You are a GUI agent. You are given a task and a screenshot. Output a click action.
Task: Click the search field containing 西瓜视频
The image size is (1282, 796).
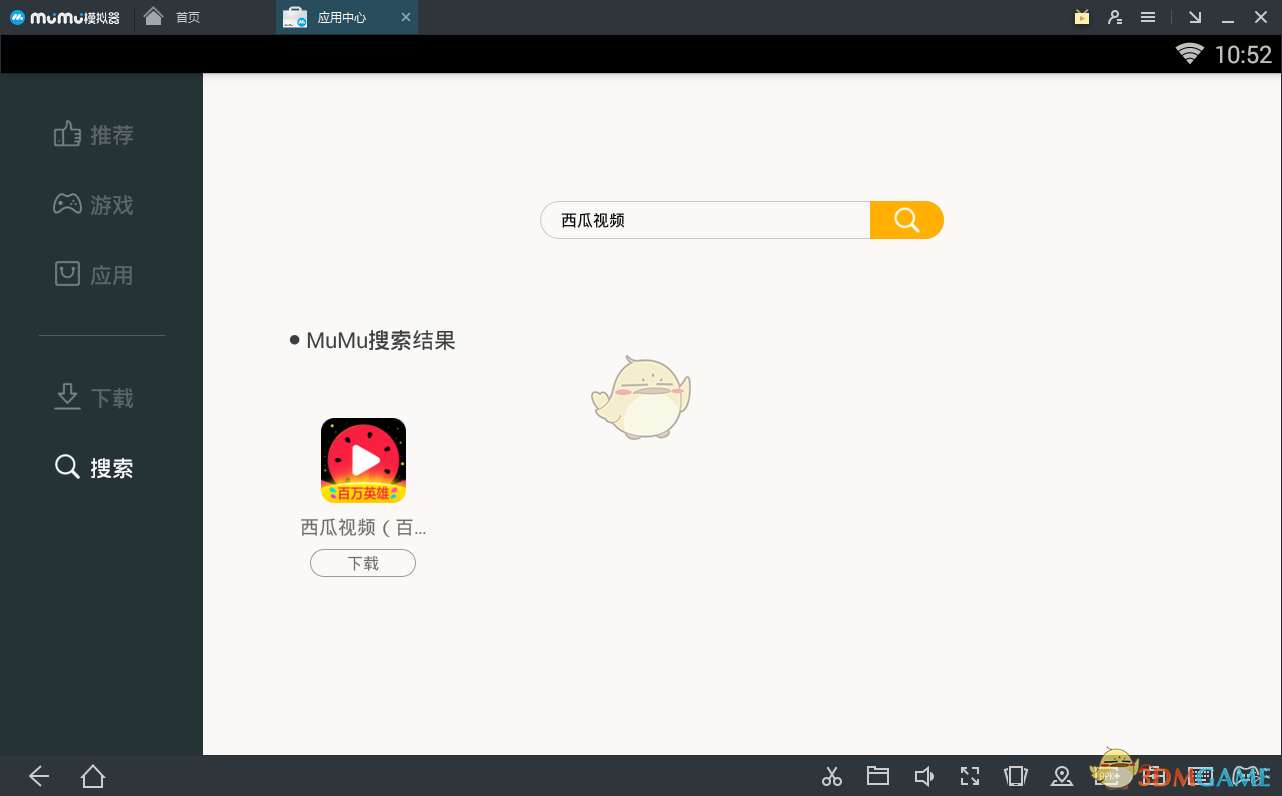pos(705,220)
